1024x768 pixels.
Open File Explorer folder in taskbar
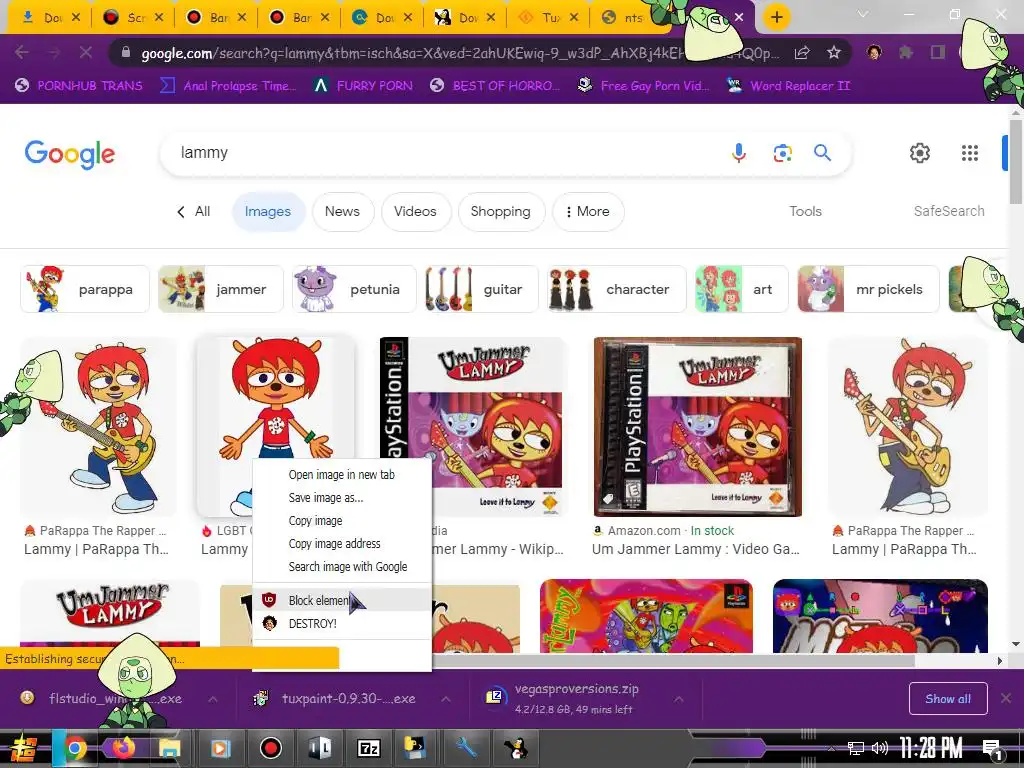click(169, 748)
